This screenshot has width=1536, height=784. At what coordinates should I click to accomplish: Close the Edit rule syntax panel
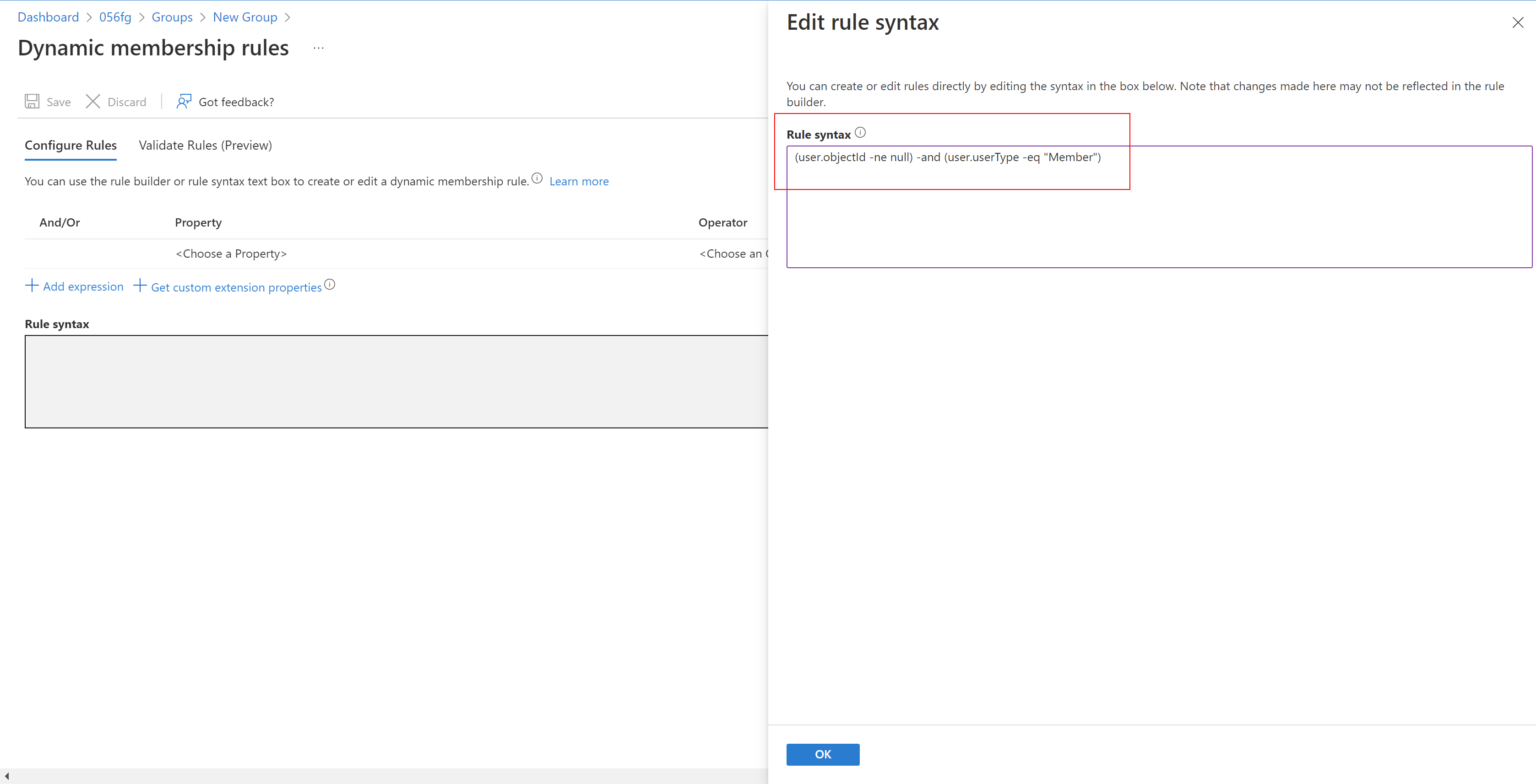1518,21
